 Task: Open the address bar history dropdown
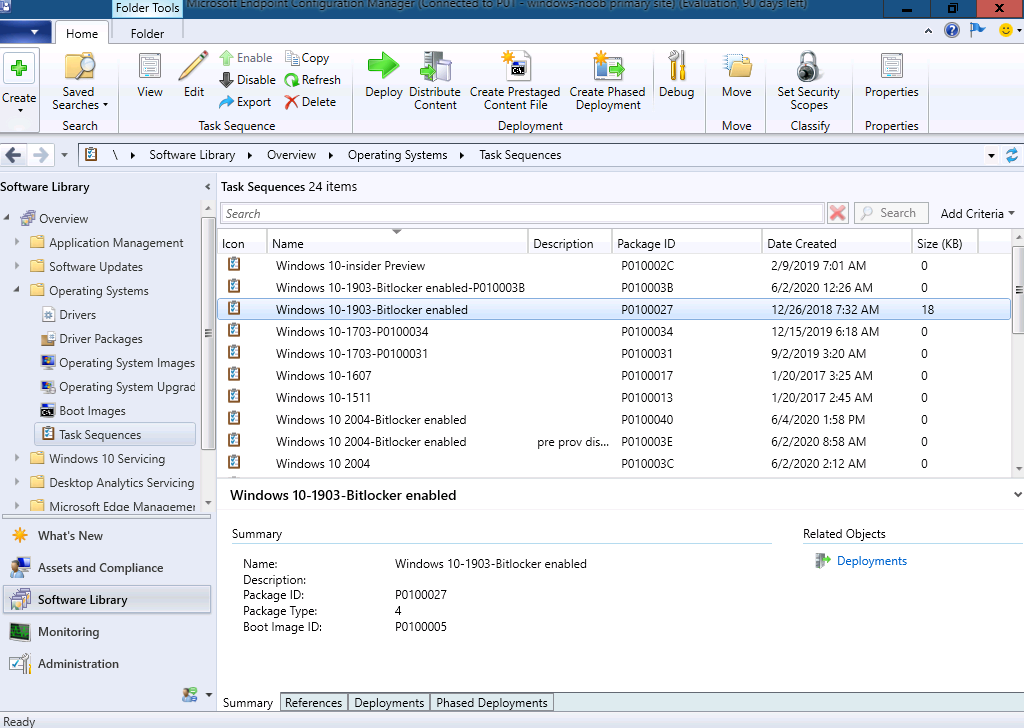[x=991, y=155]
